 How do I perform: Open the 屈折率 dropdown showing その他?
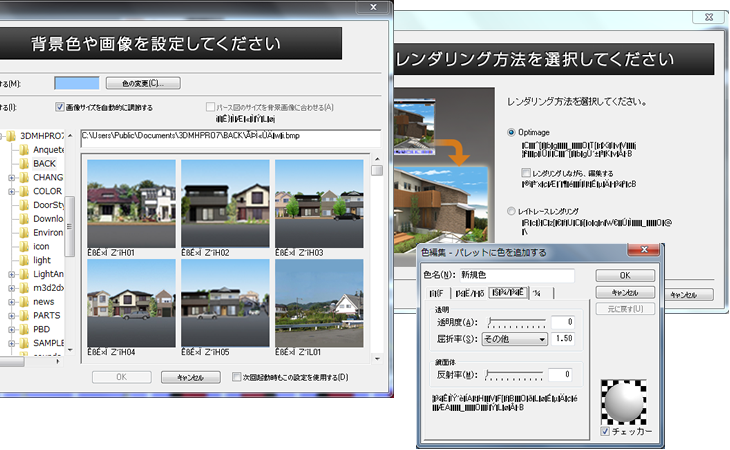(x=515, y=339)
